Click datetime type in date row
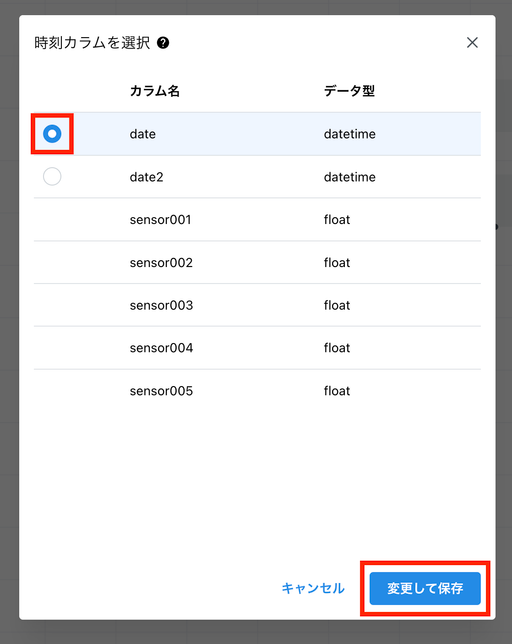512x644 pixels. point(349,134)
